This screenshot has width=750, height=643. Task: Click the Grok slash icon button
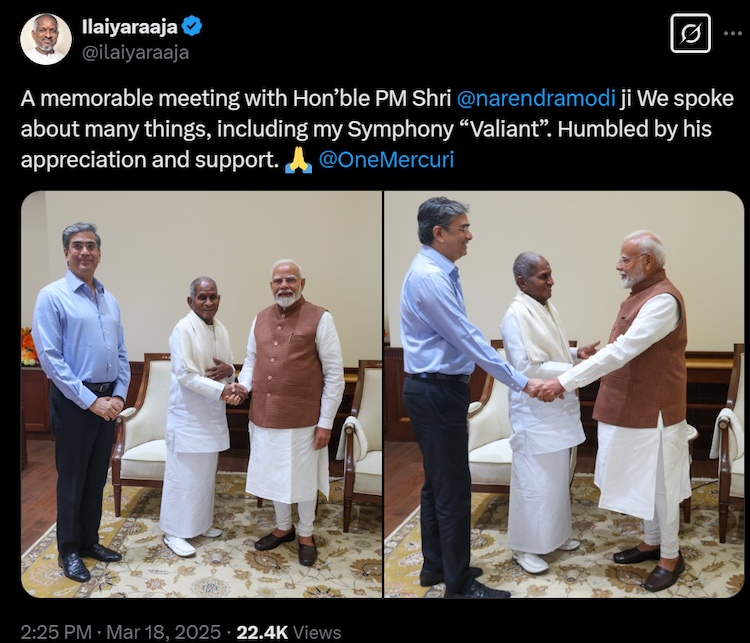[x=690, y=33]
